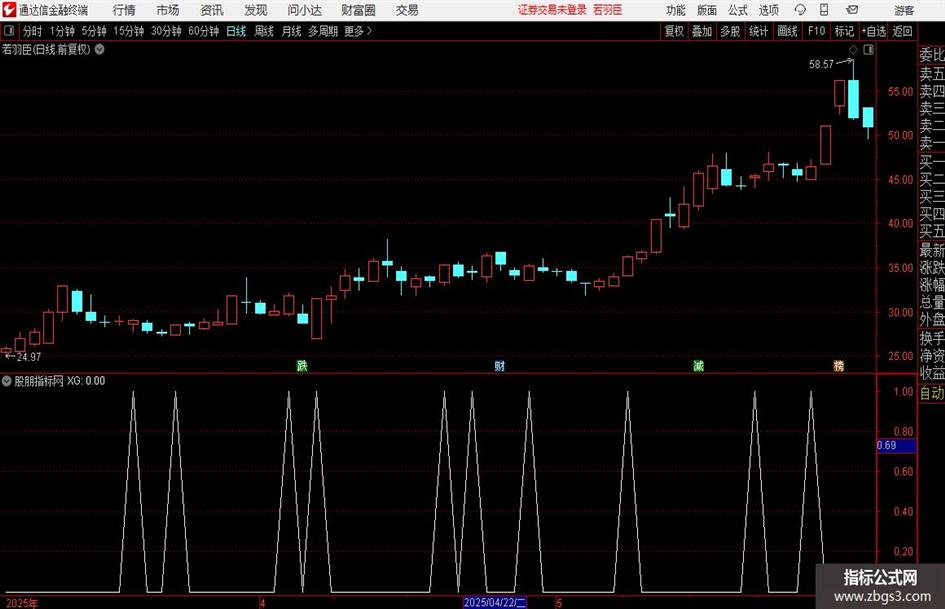
Task: Open the 财富圈 menu
Action: click(358, 10)
